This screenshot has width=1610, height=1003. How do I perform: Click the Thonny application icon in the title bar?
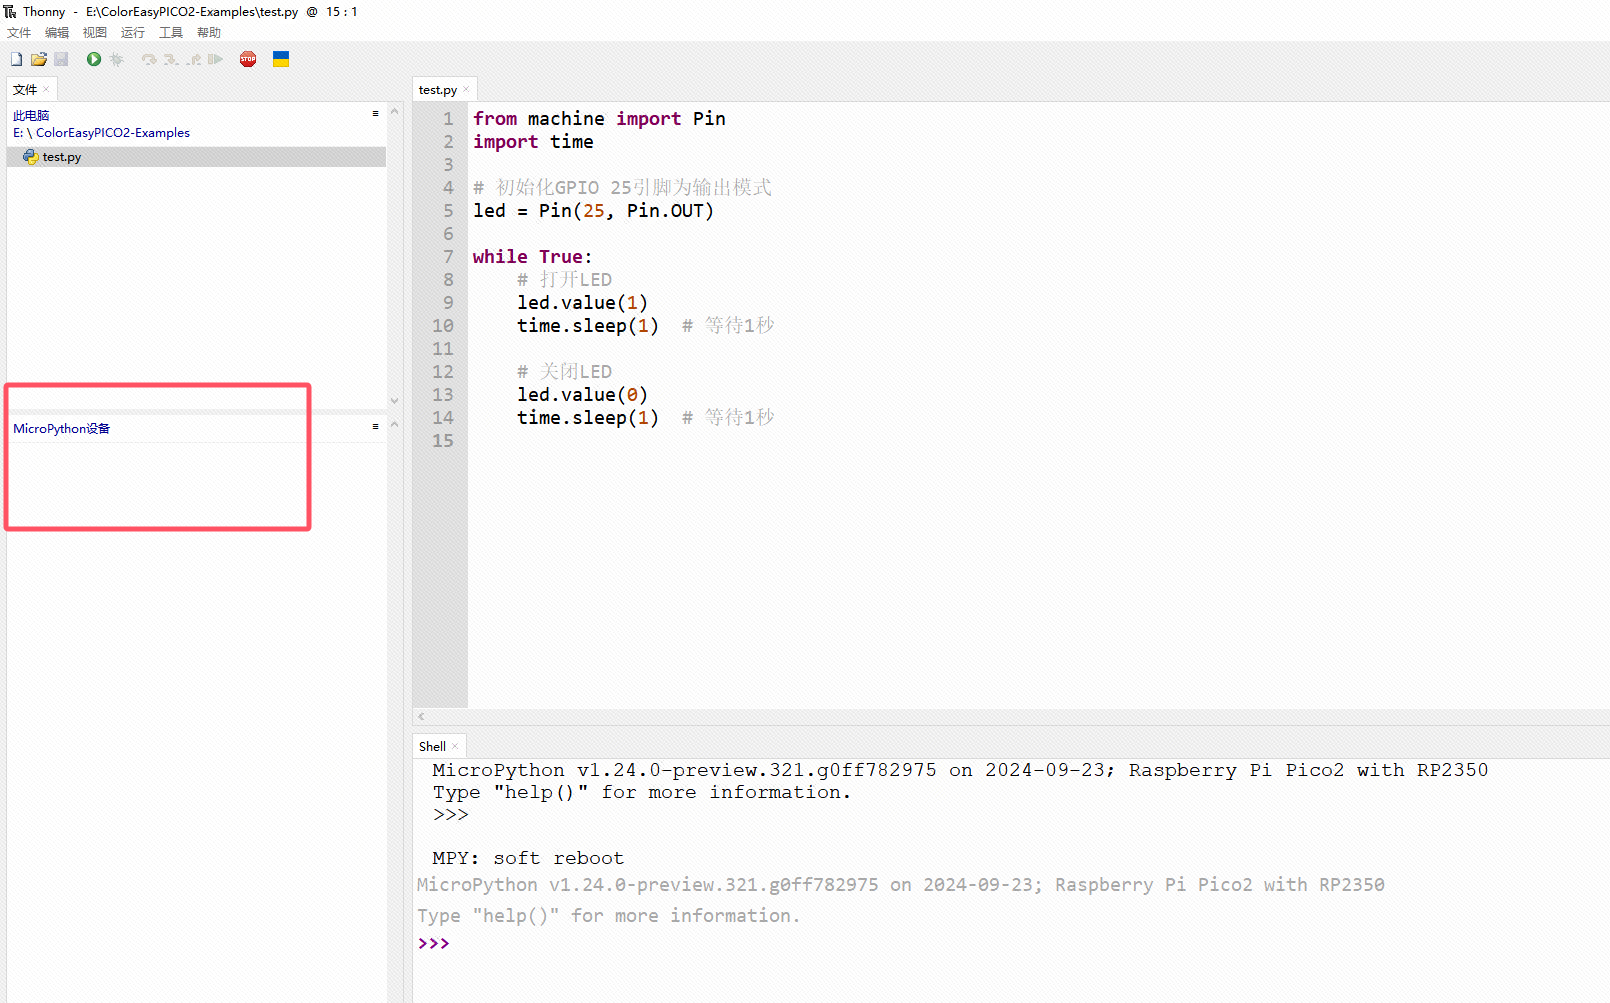click(10, 11)
